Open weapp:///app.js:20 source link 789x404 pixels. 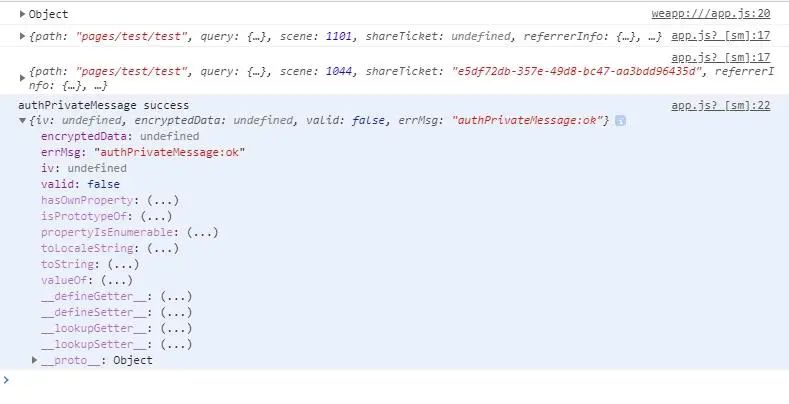click(x=711, y=14)
